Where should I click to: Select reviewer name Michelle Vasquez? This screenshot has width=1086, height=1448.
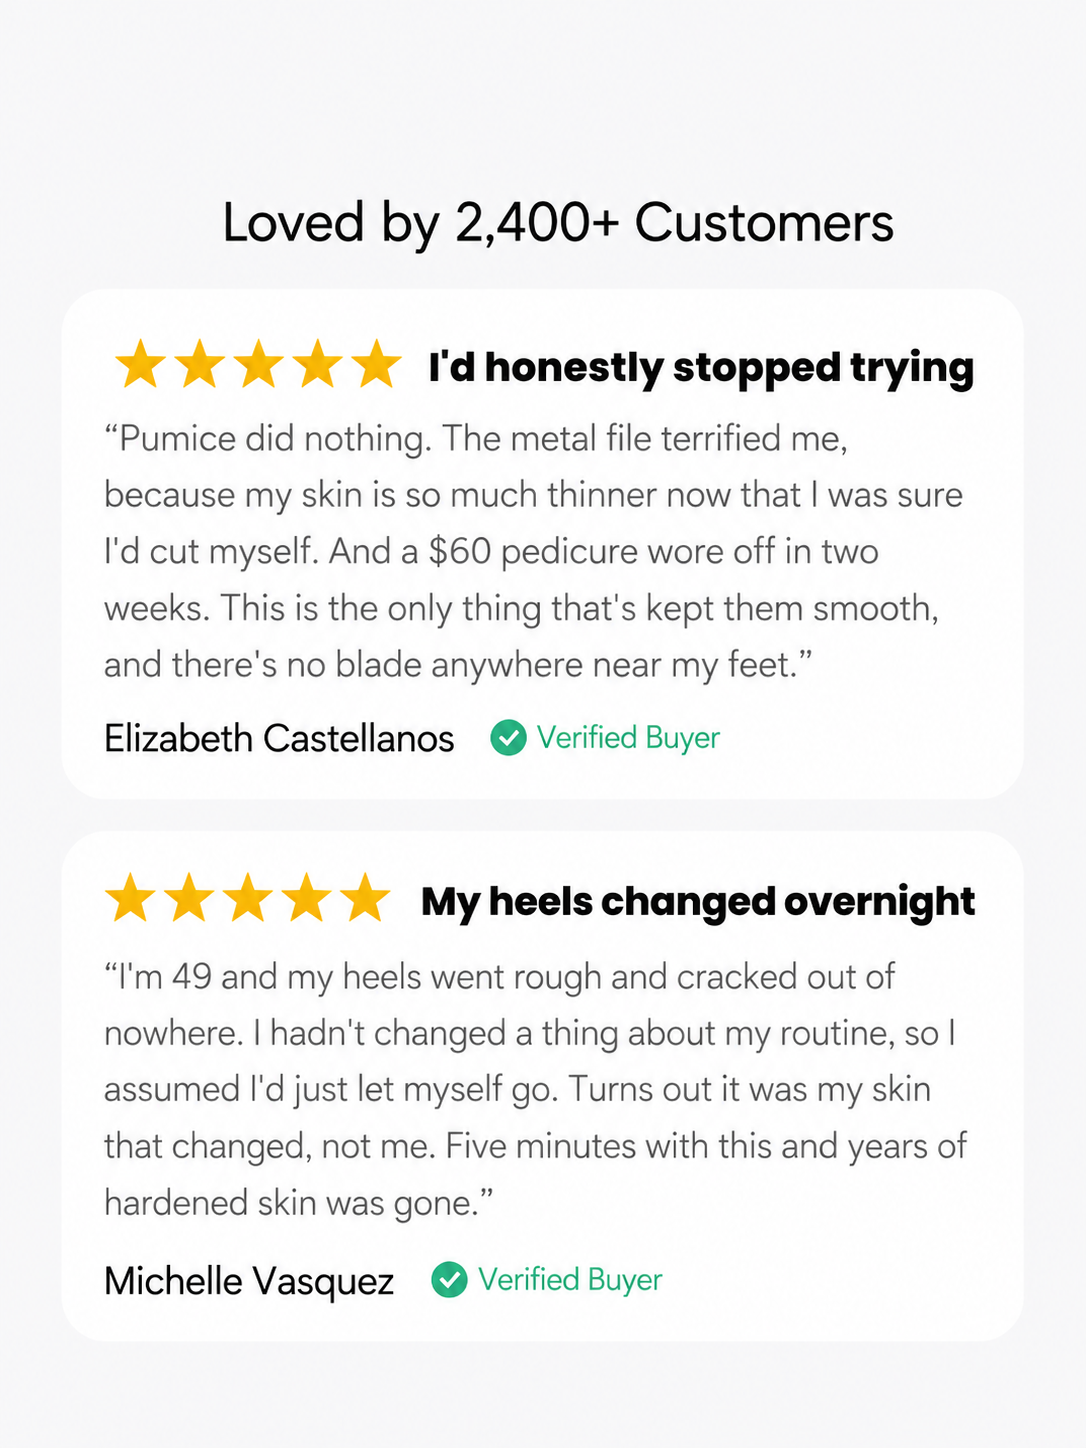point(249,1281)
